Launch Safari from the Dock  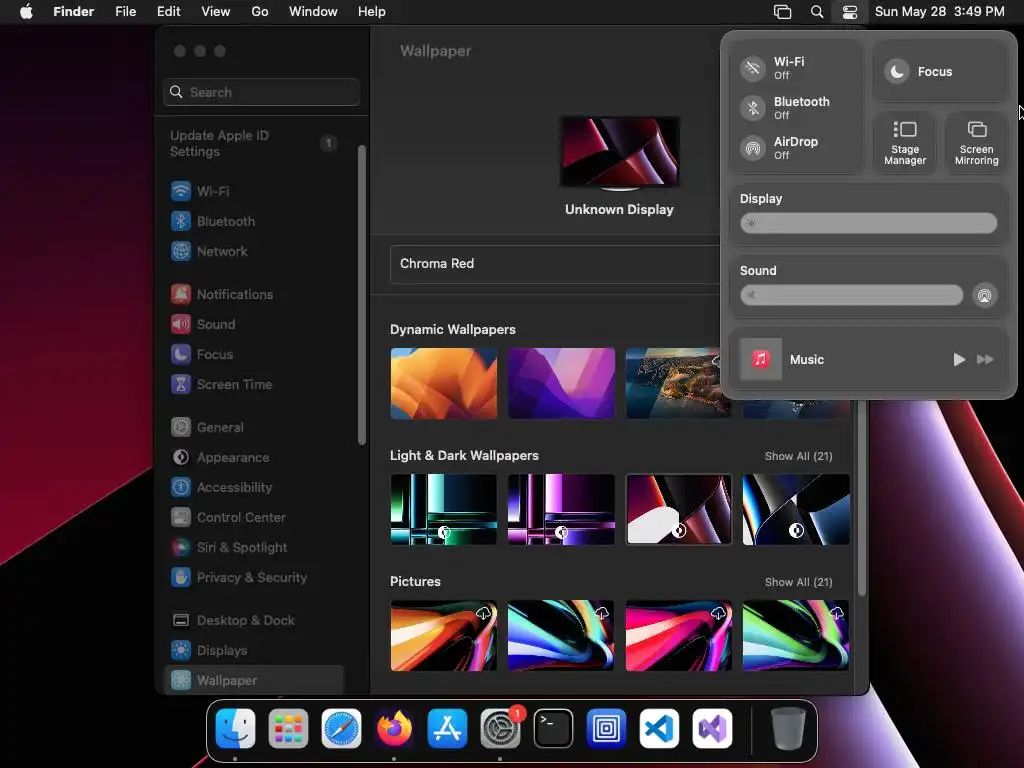click(341, 728)
